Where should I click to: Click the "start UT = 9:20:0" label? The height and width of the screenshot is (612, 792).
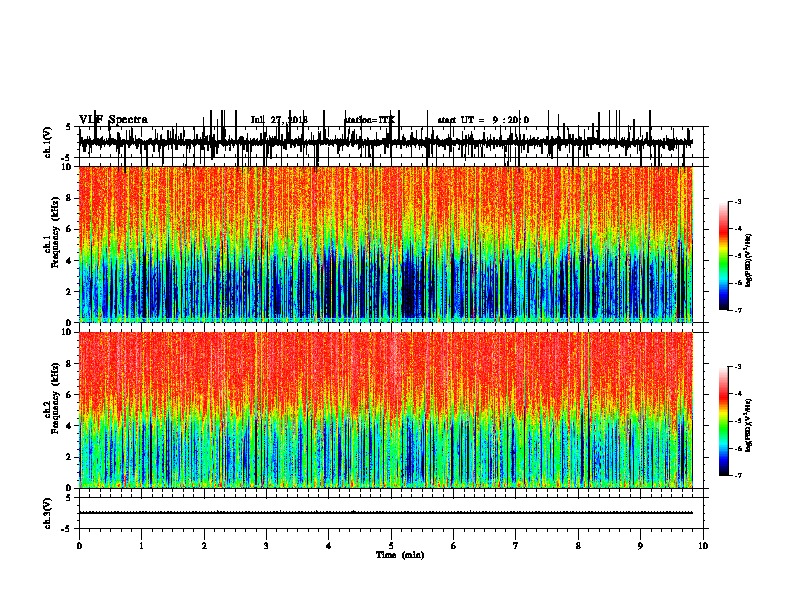tap(483, 120)
